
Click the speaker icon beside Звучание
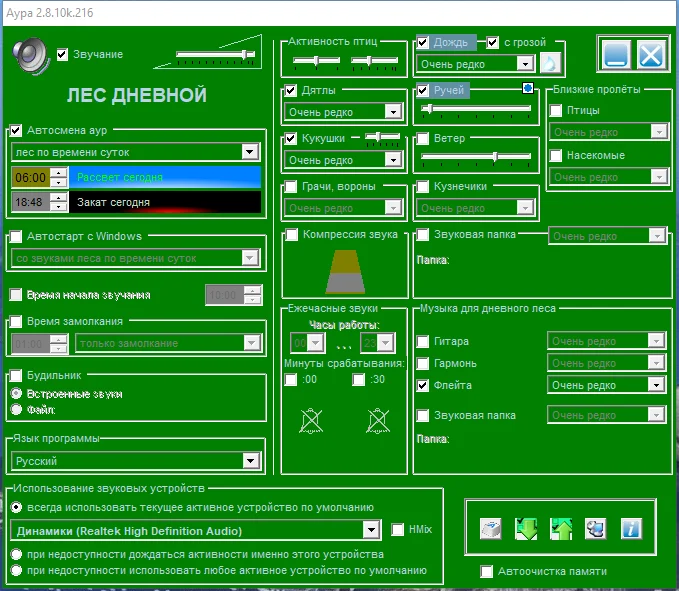click(31, 56)
